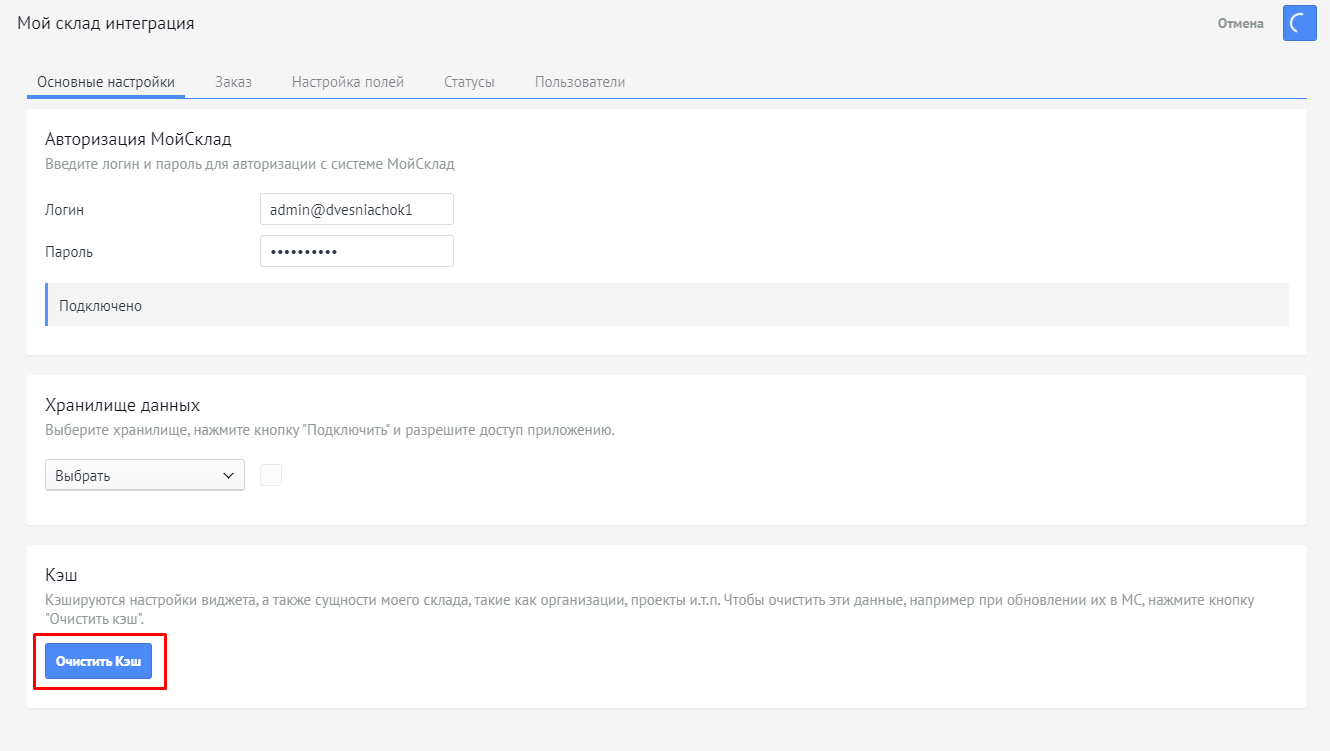Image resolution: width=1330 pixels, height=751 pixels.
Task: Toggle the square box beside Выбрать
Action: 271,476
